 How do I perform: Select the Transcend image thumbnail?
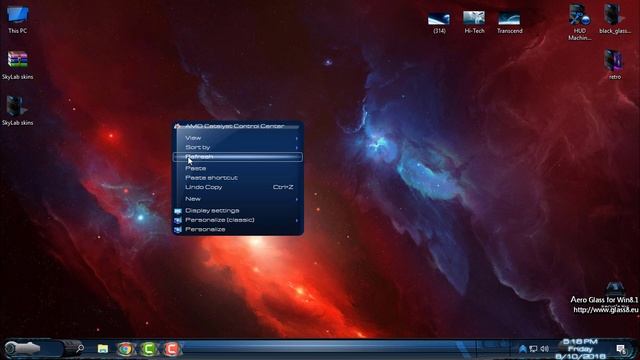point(509,22)
